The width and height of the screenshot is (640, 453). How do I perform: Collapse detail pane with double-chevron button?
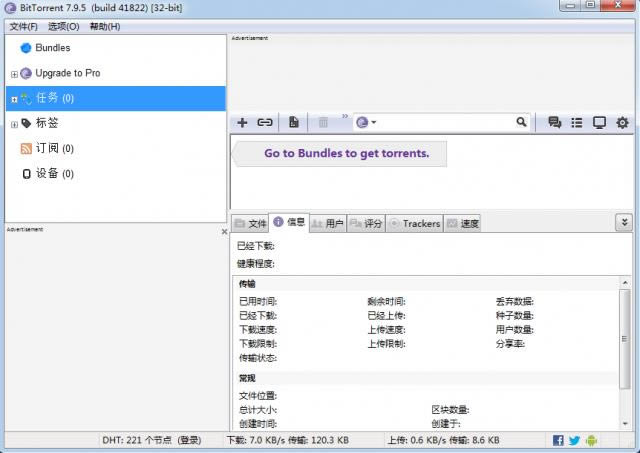624,222
